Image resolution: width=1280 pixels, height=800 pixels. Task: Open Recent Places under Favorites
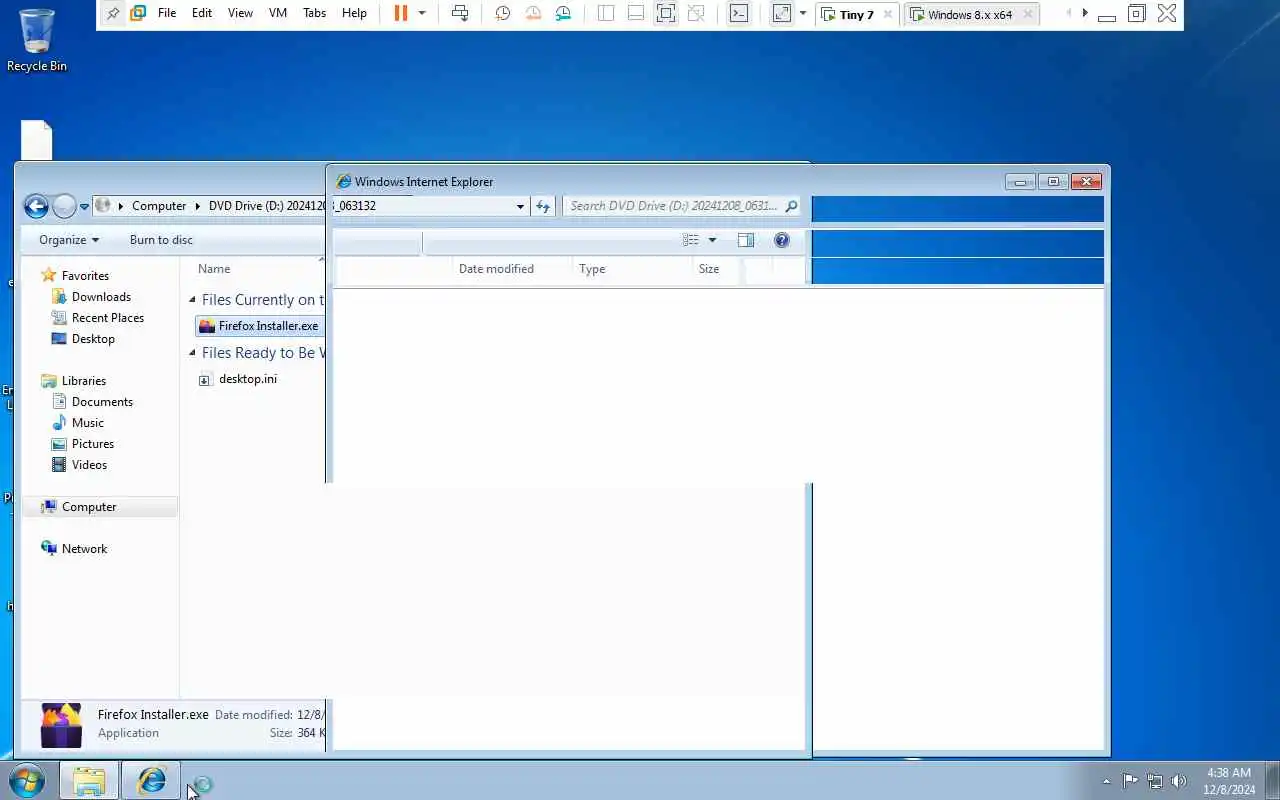pos(108,318)
